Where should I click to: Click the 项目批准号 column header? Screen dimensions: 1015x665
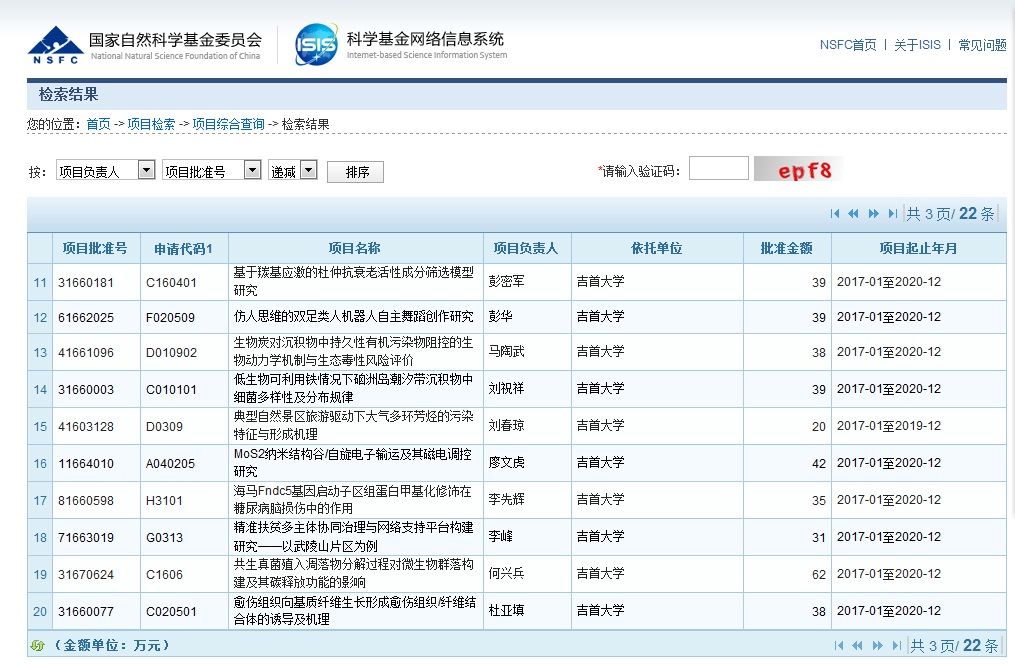[x=95, y=248]
